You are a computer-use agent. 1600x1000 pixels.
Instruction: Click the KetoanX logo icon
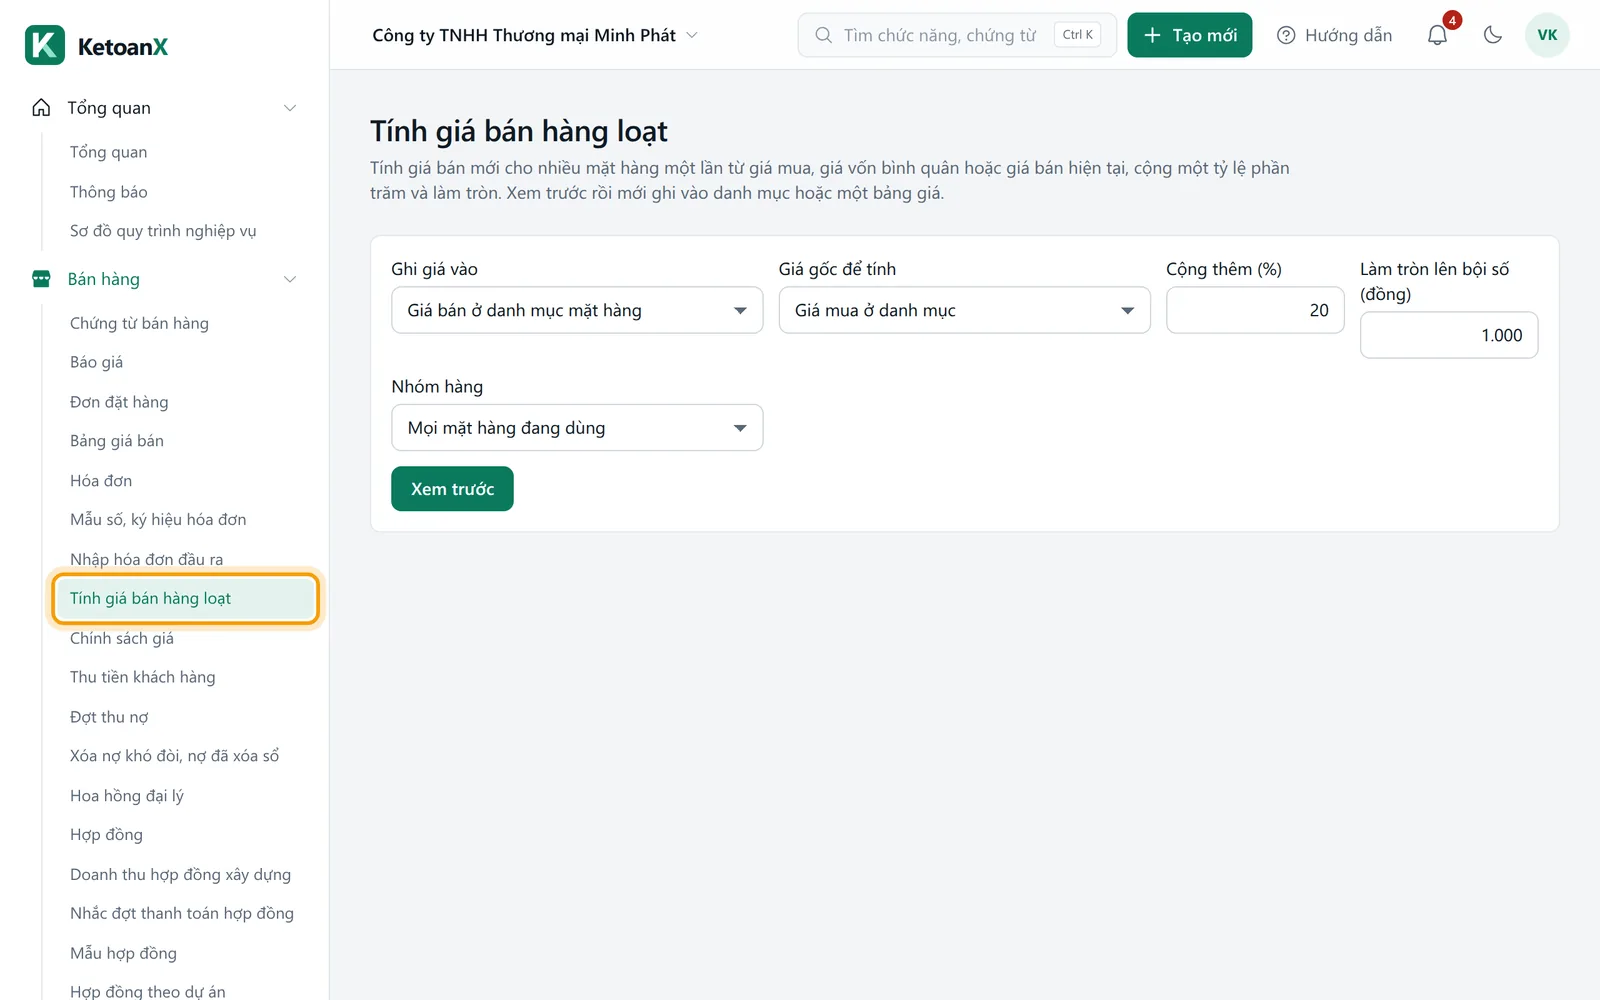click(x=45, y=45)
